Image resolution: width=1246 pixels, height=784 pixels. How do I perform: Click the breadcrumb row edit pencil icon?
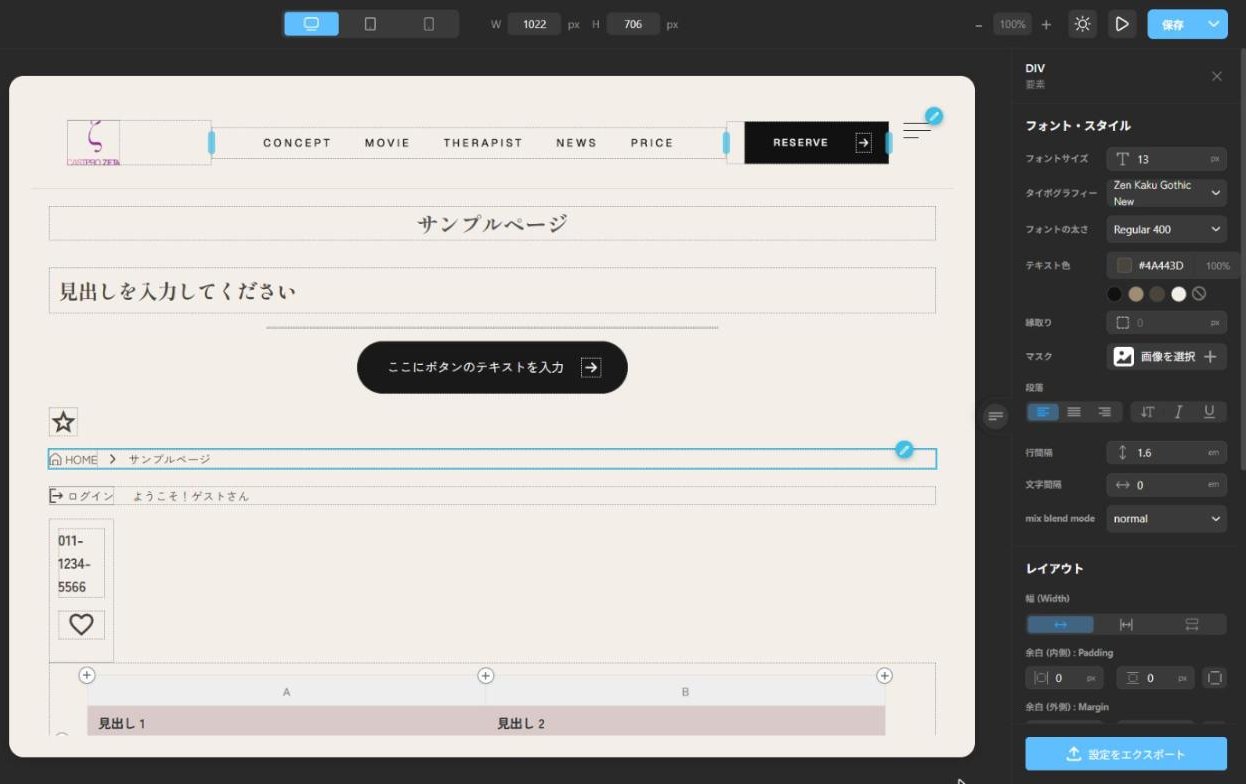904,450
